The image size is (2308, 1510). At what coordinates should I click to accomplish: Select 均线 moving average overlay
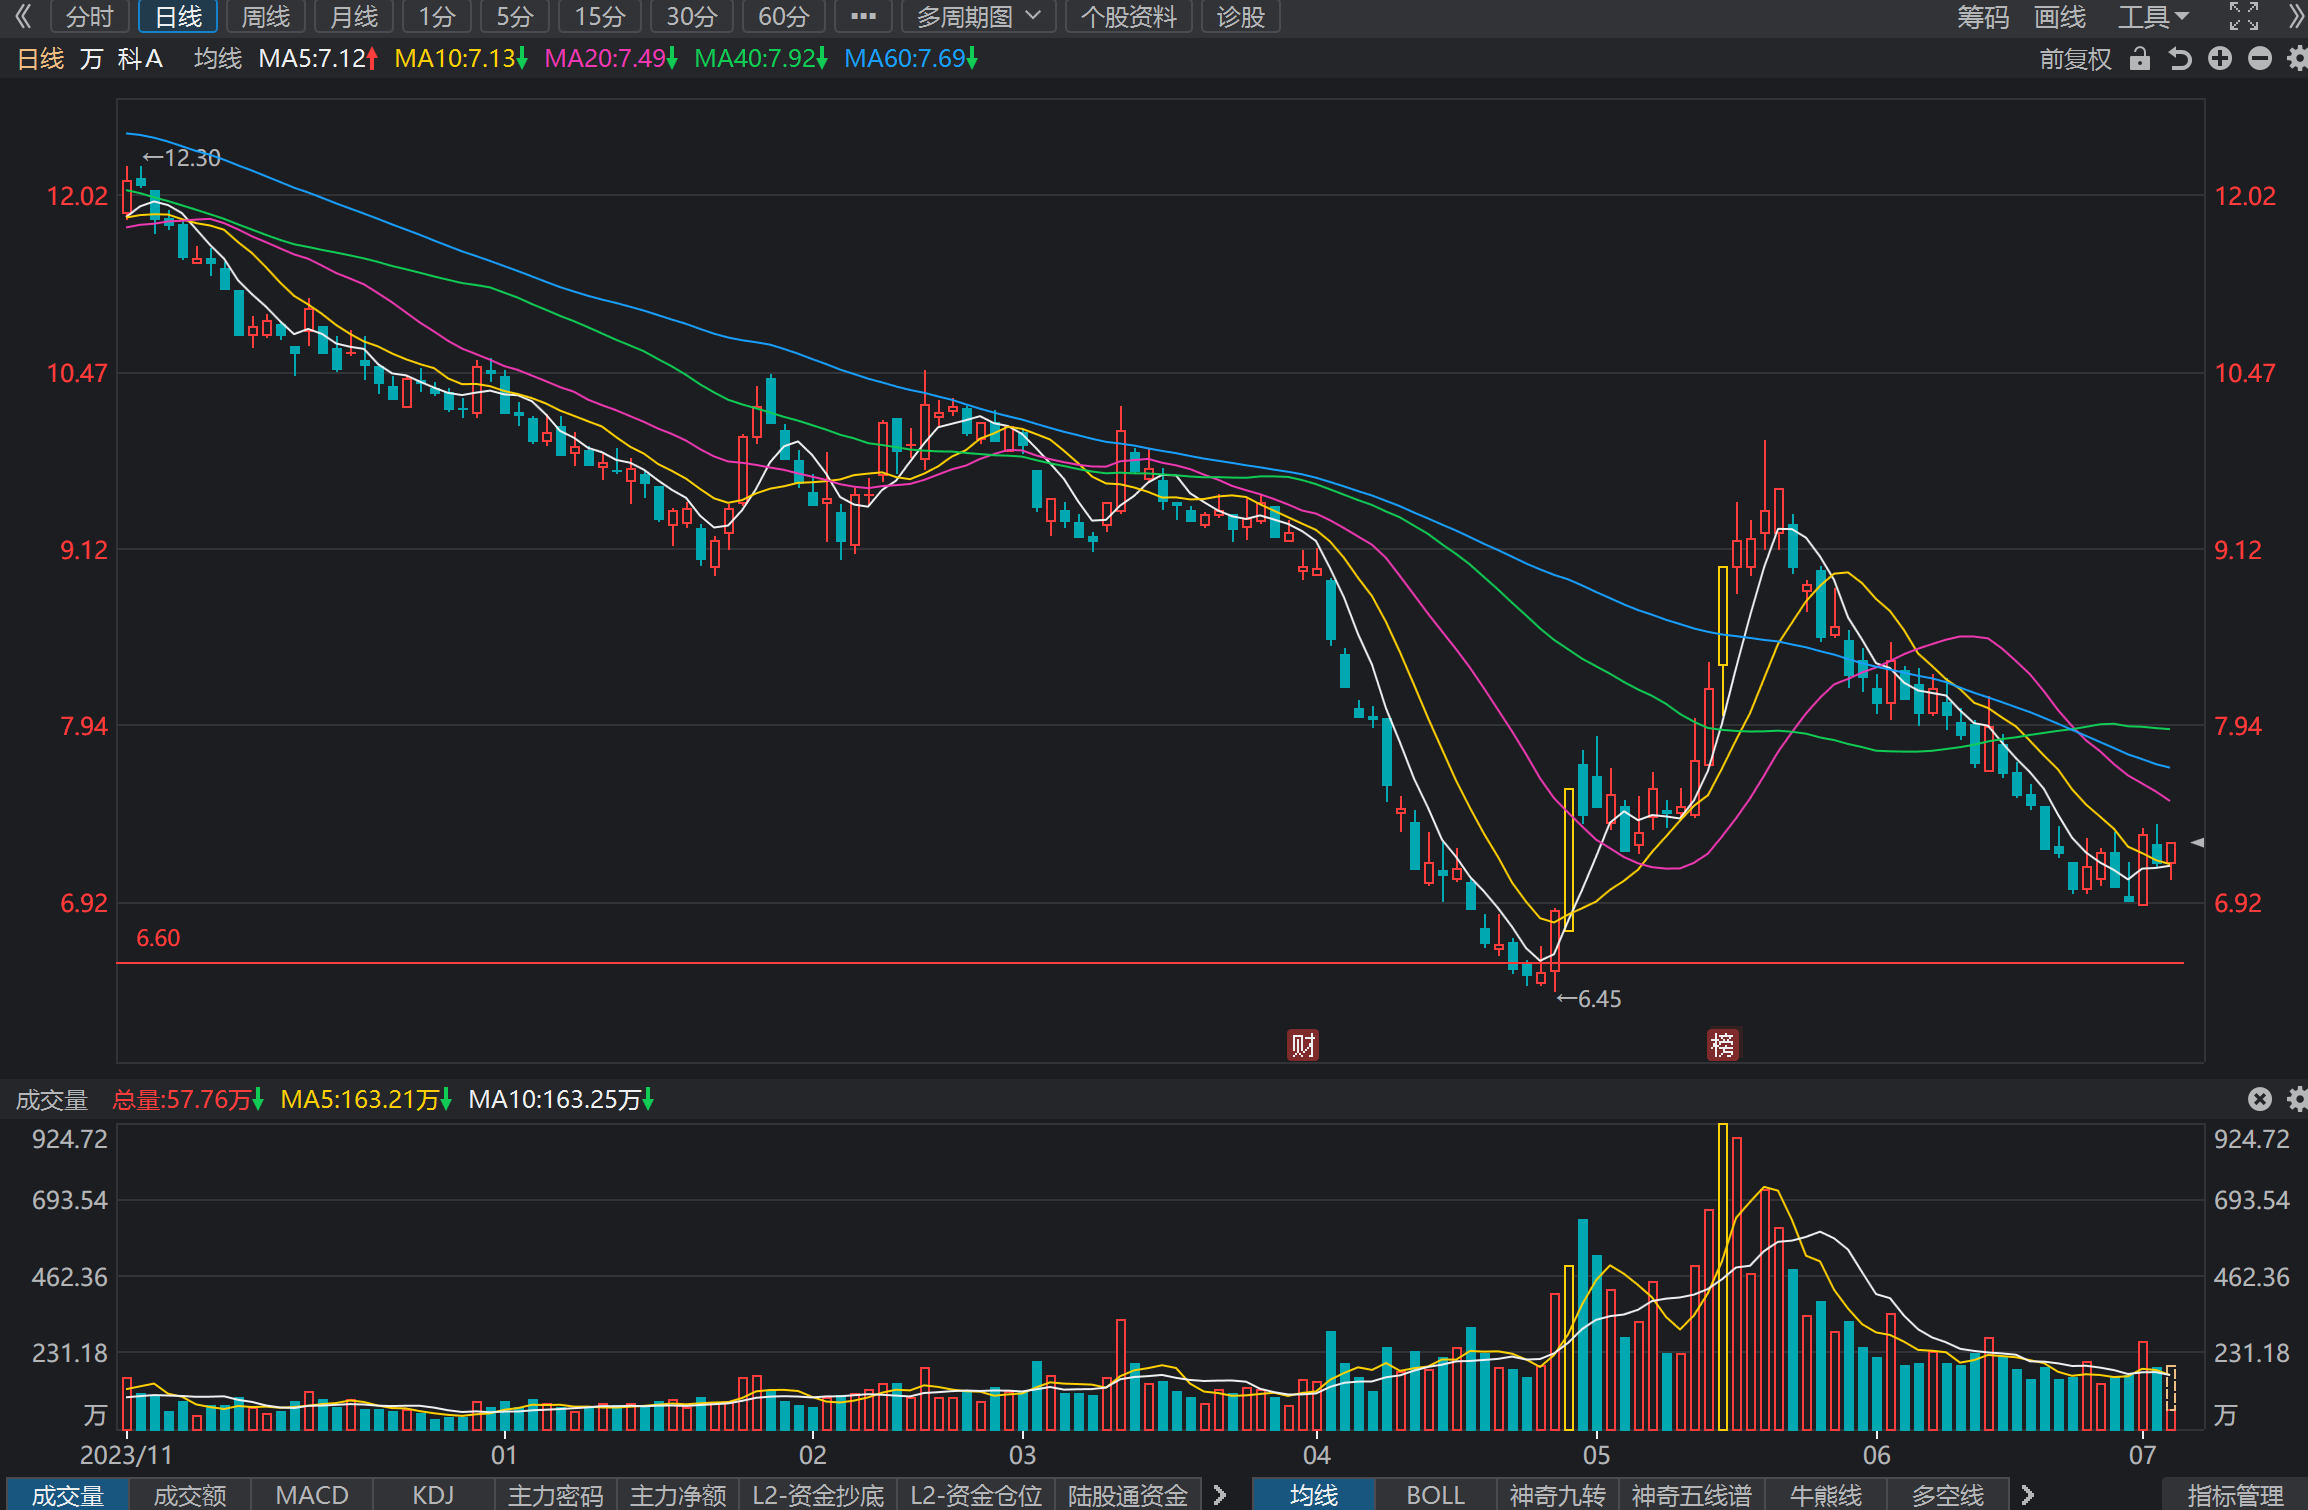coord(1314,1495)
